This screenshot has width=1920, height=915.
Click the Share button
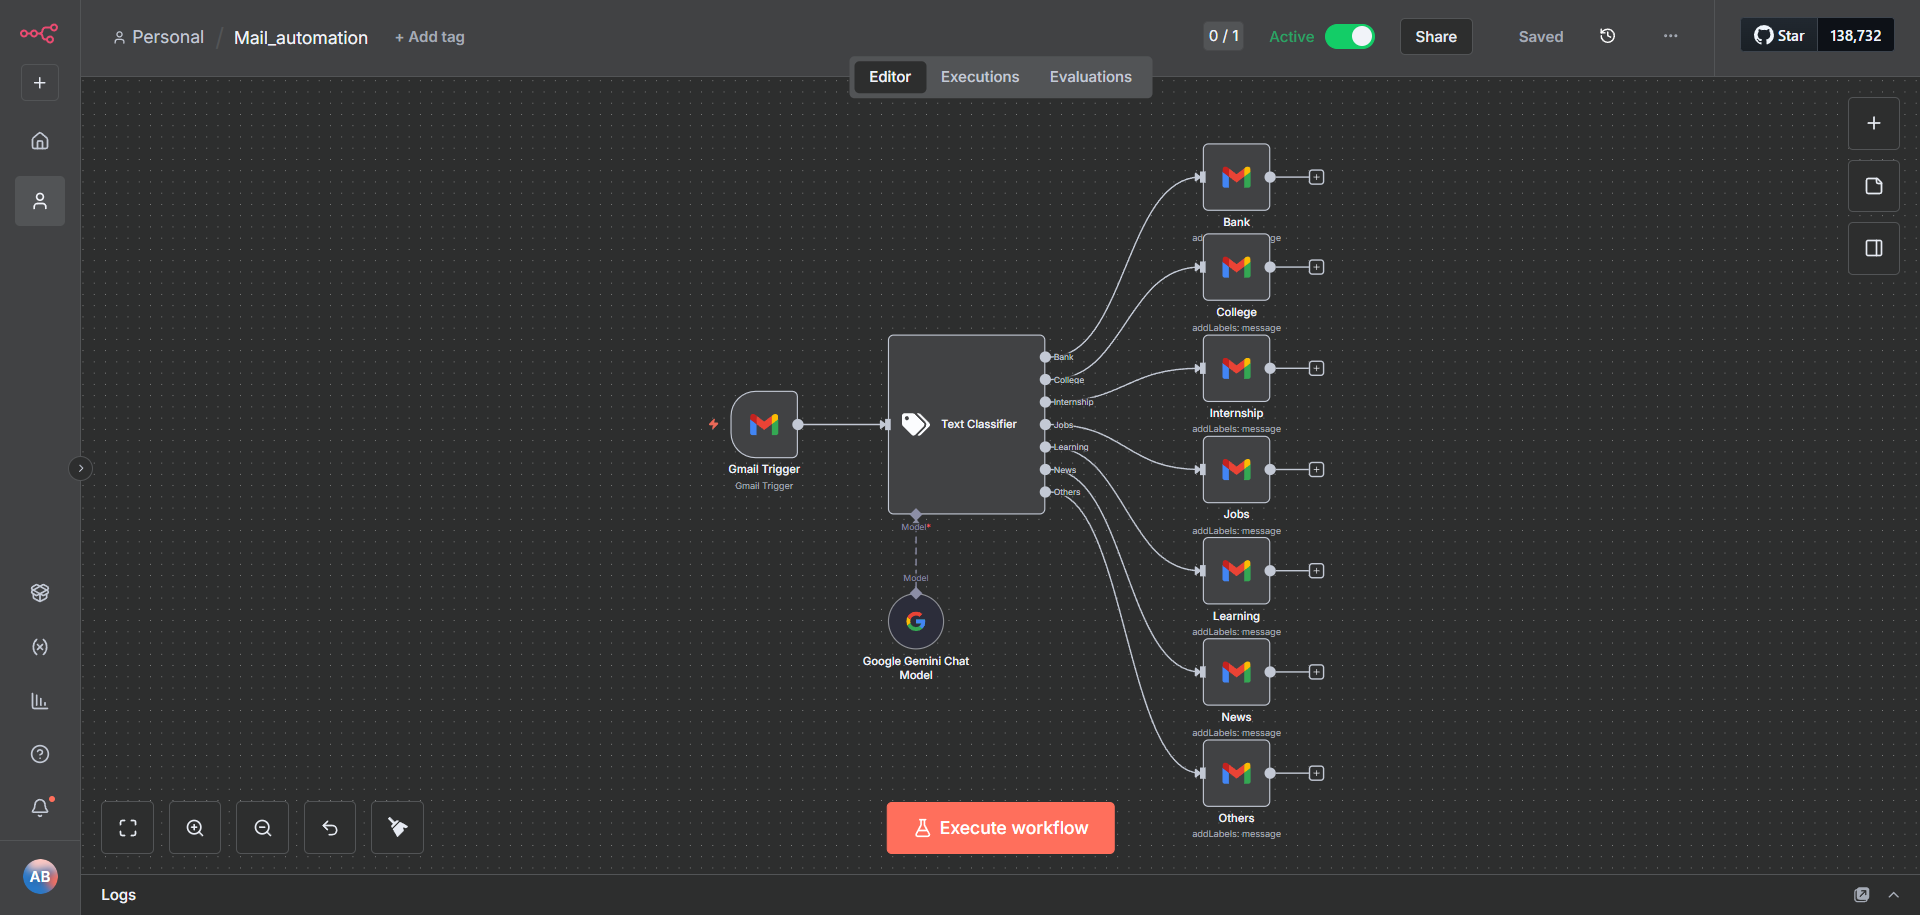1435,37
